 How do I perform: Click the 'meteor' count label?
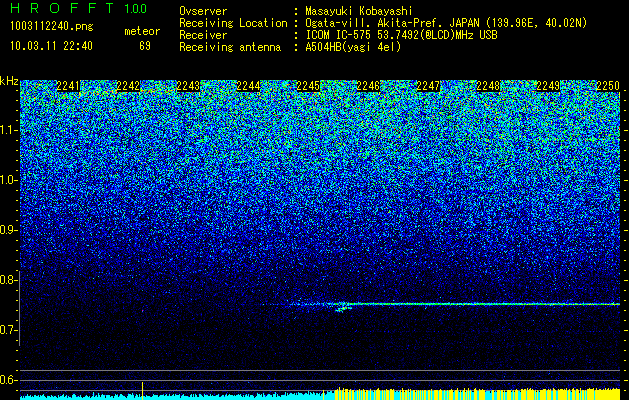[x=142, y=31]
